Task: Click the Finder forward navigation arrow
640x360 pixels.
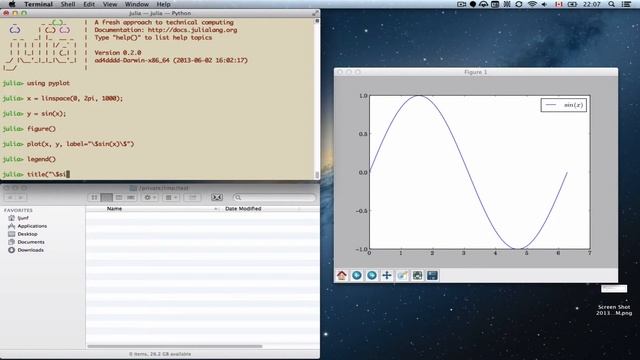Action: pyautogui.click(x=21, y=198)
